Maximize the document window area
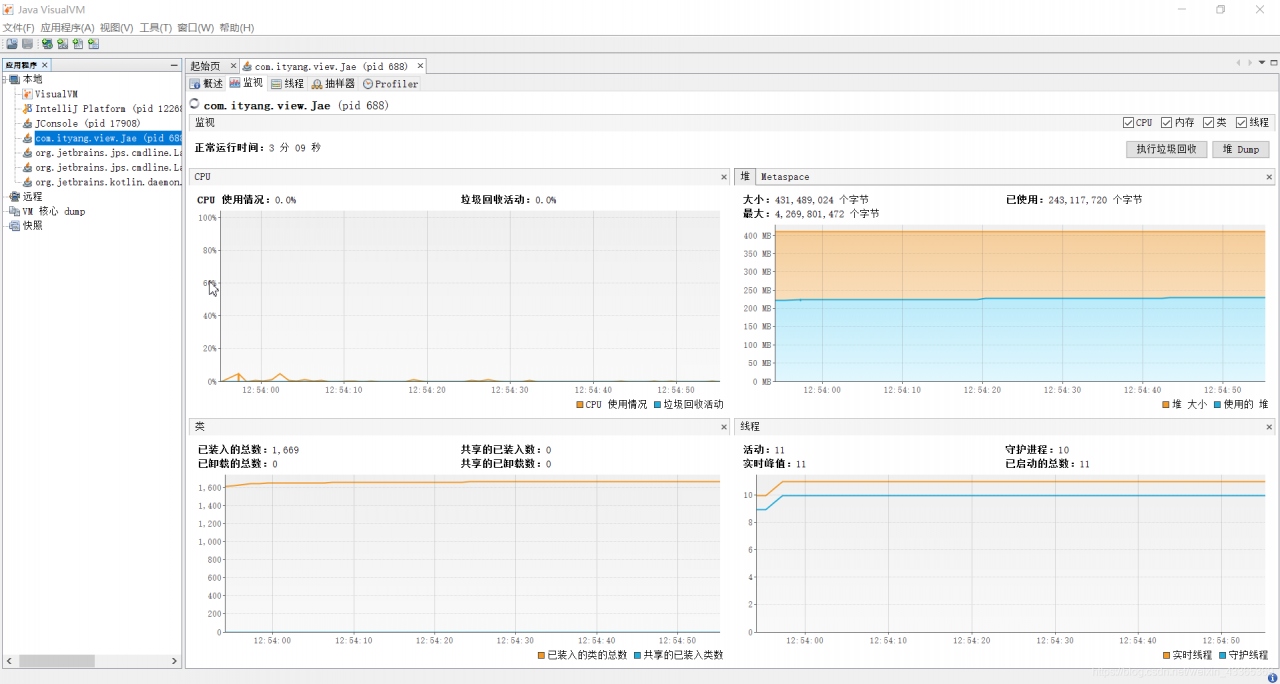Image resolution: width=1280 pixels, height=684 pixels. click(1273, 63)
